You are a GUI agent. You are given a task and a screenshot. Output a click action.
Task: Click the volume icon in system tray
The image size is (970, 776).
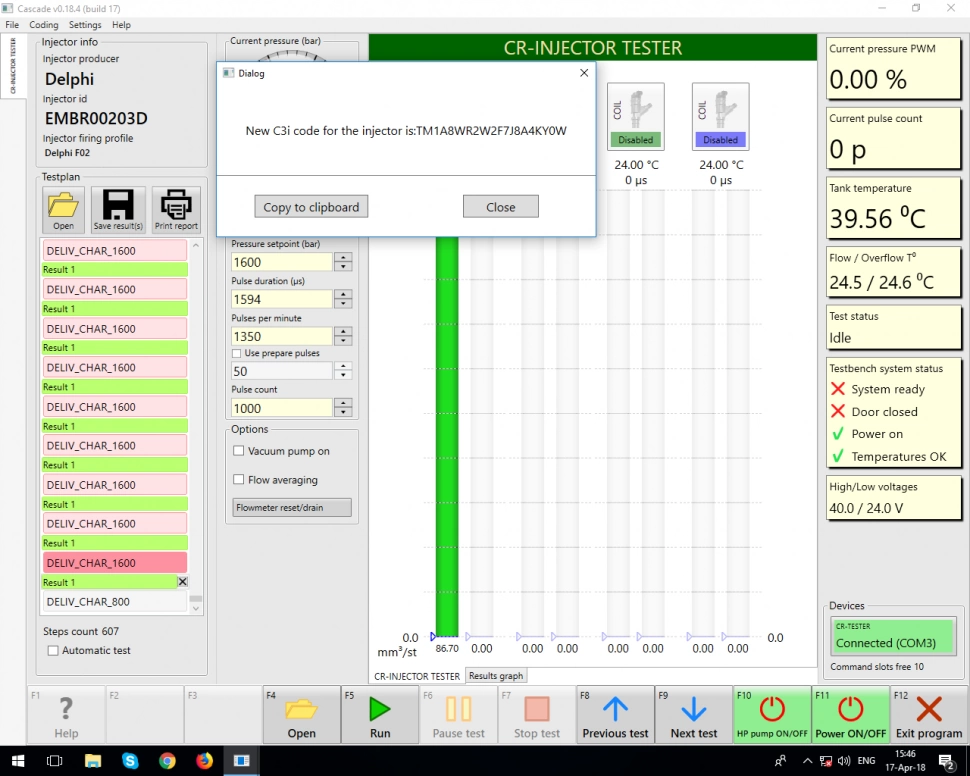coord(844,761)
